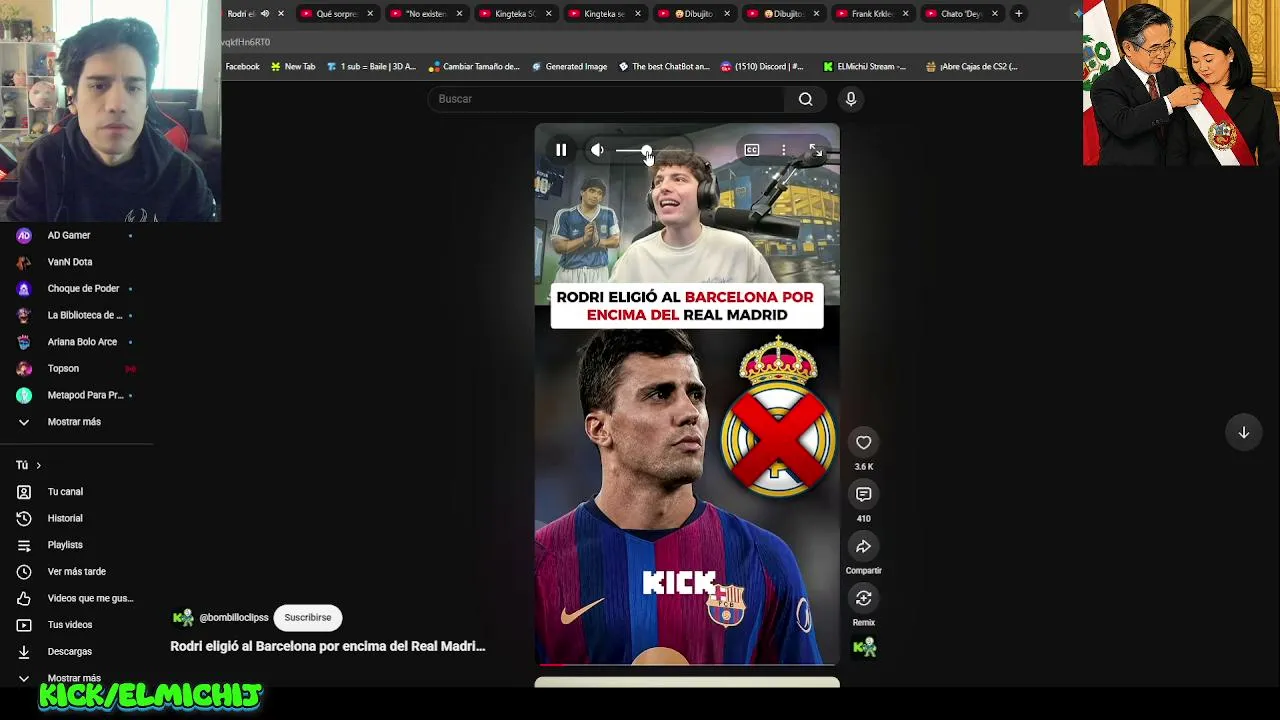Click the YouTube search field
This screenshot has height=720, width=1280.
click(x=608, y=99)
